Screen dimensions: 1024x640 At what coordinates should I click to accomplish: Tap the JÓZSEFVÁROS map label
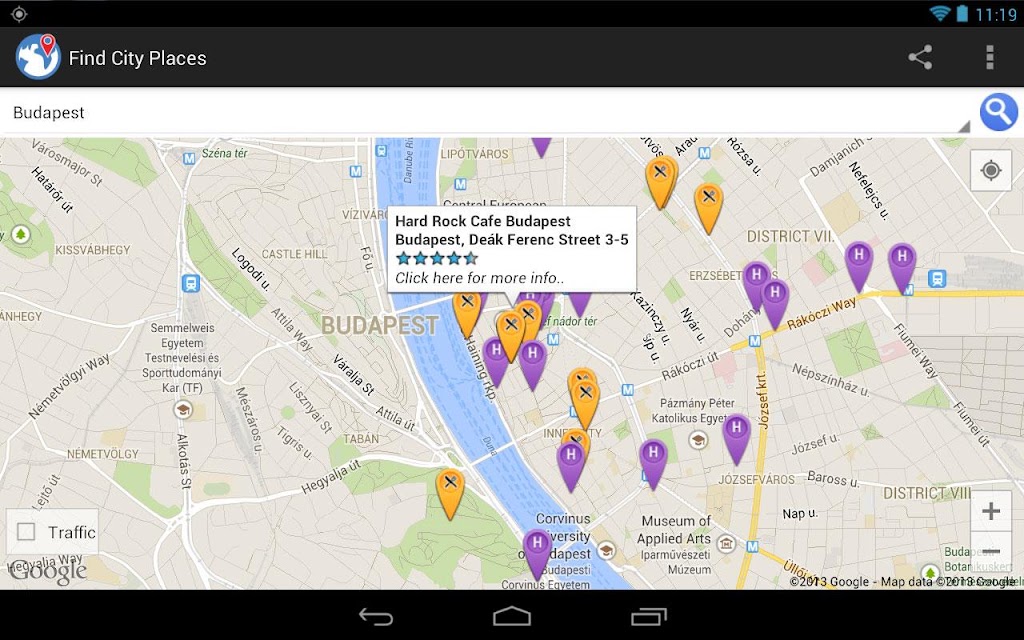[756, 479]
